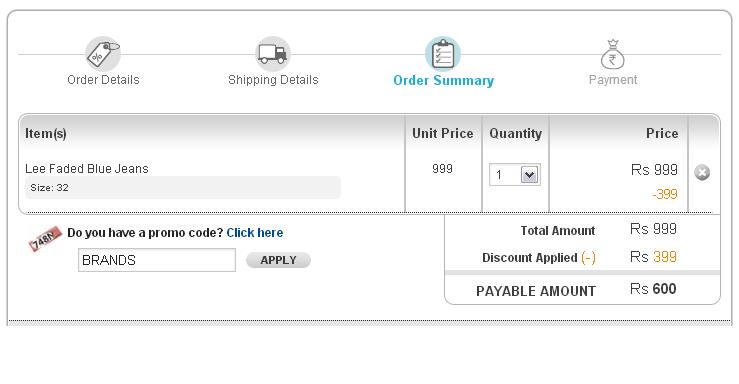Click the Lee Faded Blue Jeans item name
Screen dimensions: 739x384
[x=87, y=169]
